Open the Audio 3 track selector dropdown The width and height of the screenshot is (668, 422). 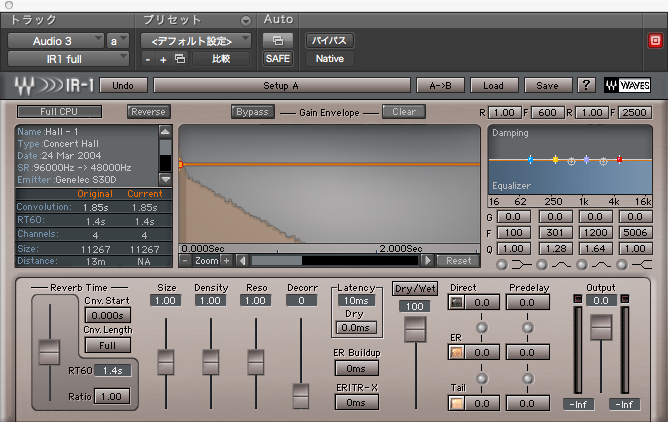pyautogui.click(x=56, y=41)
